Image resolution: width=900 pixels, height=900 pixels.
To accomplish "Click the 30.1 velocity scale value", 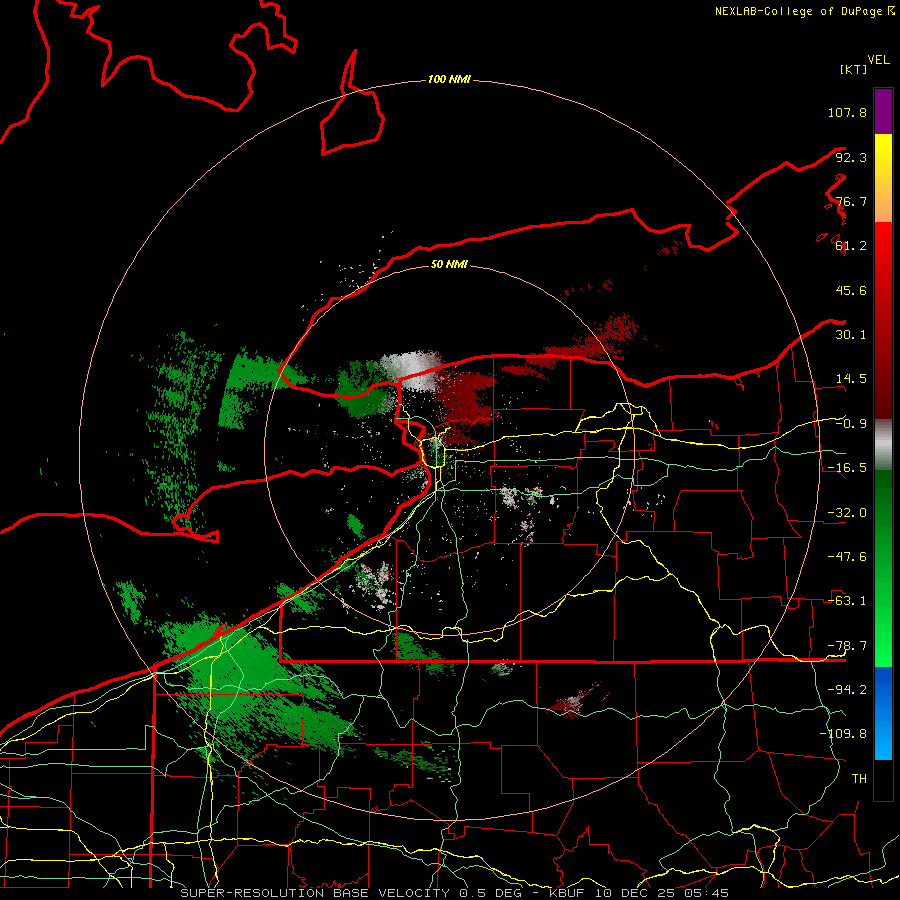I will [x=851, y=335].
